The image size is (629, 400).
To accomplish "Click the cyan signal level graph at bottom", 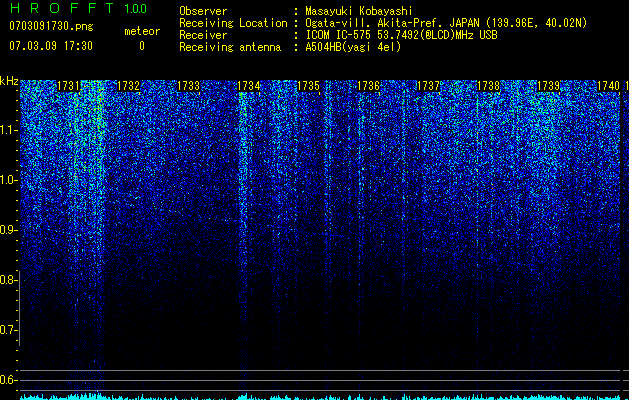I will click(x=321, y=396).
